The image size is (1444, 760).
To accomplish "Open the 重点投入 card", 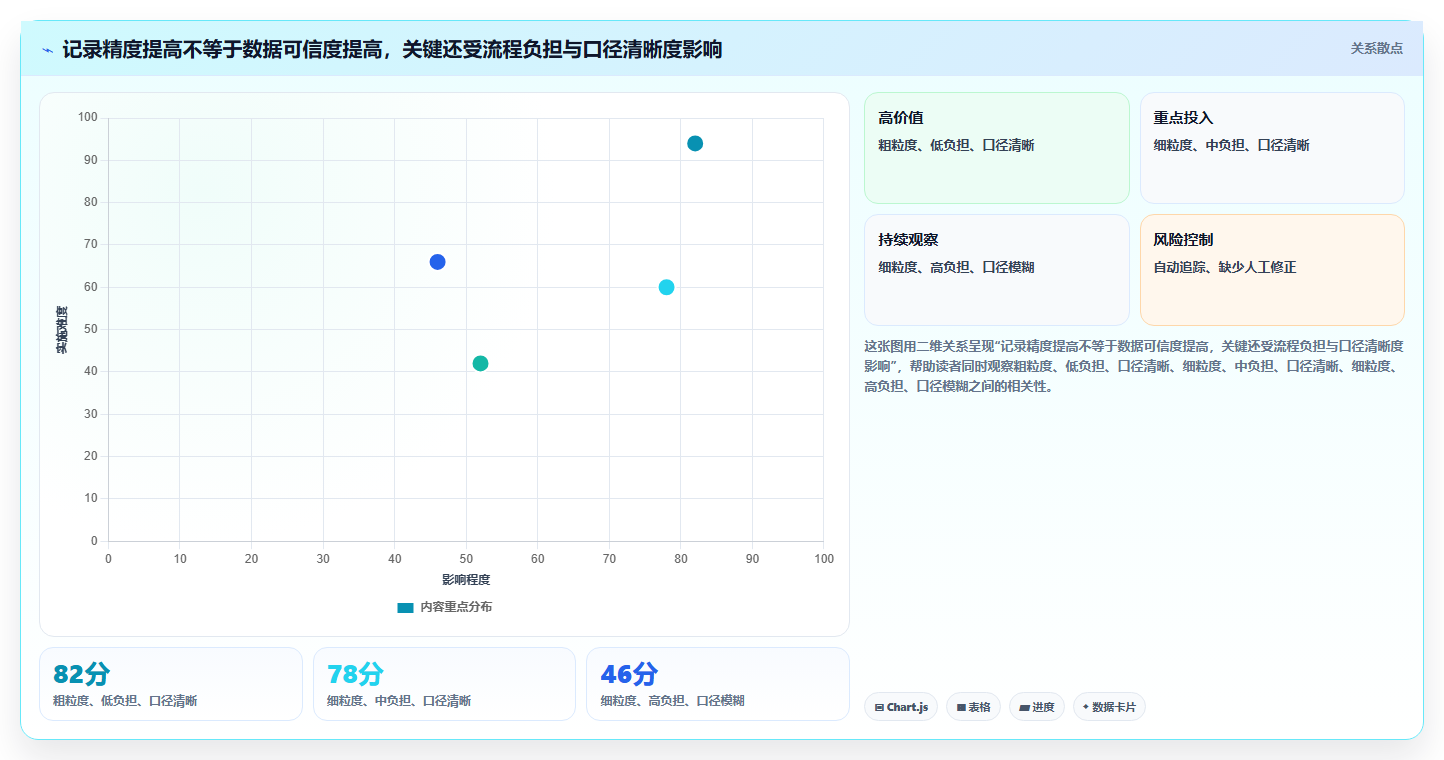I will 1272,148.
